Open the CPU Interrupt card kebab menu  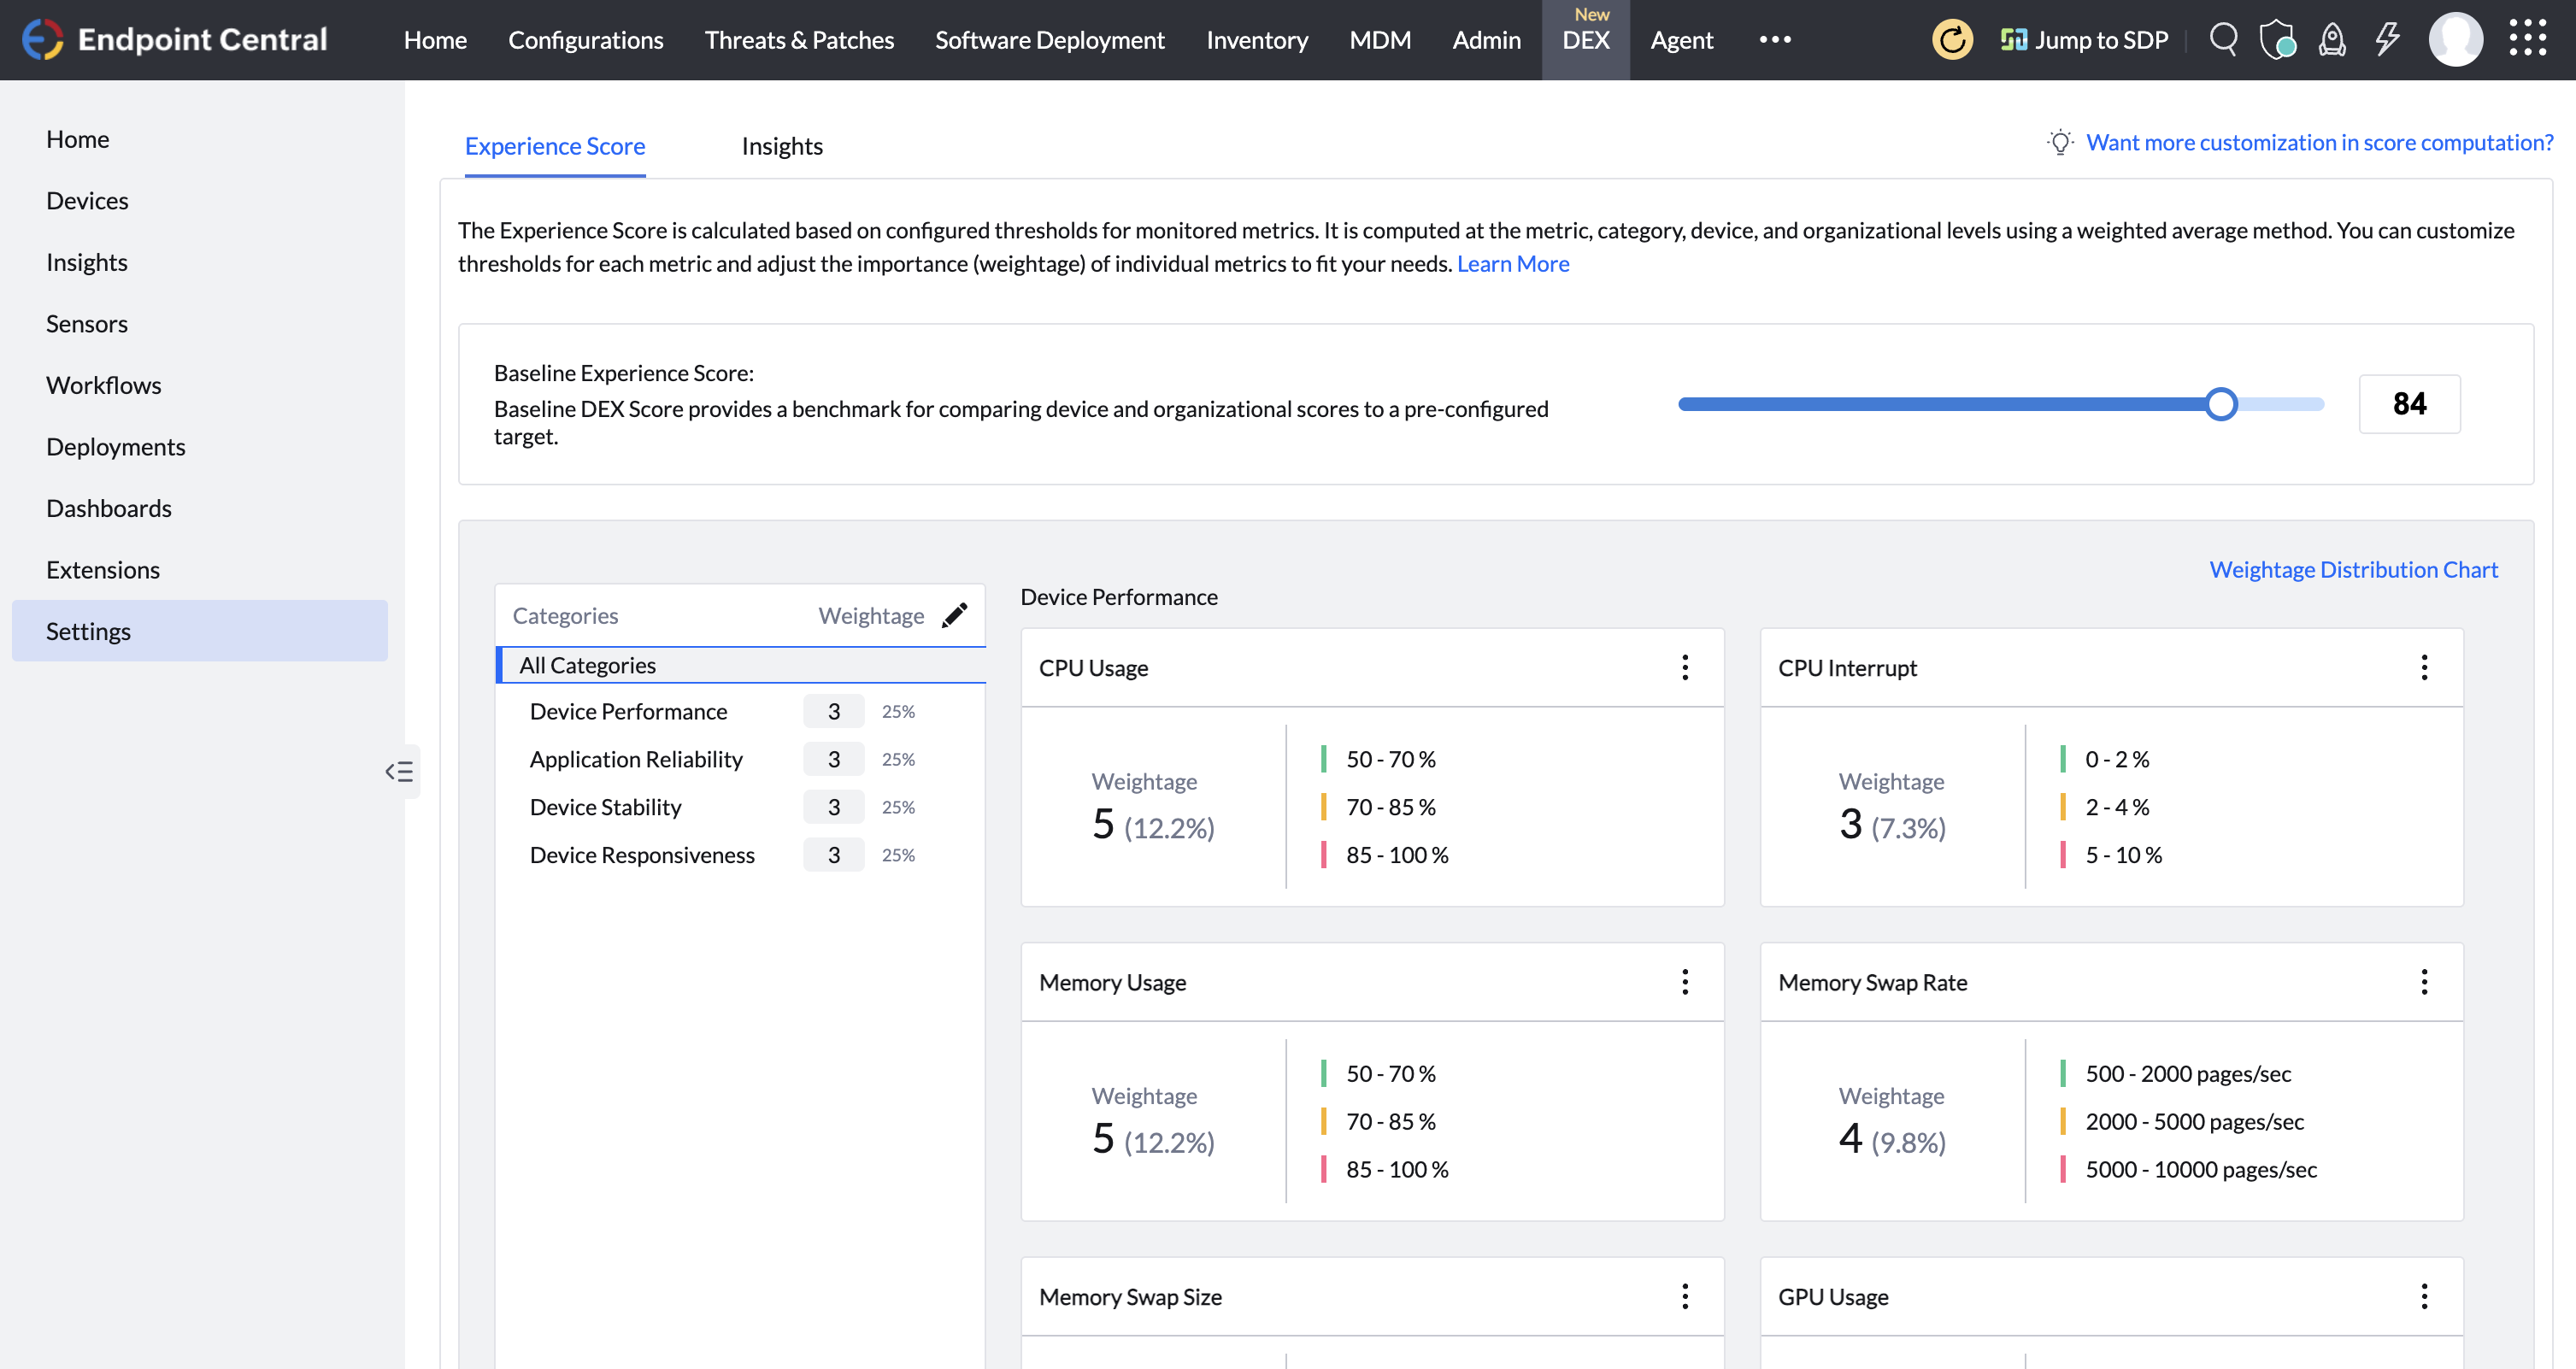[x=2423, y=668]
